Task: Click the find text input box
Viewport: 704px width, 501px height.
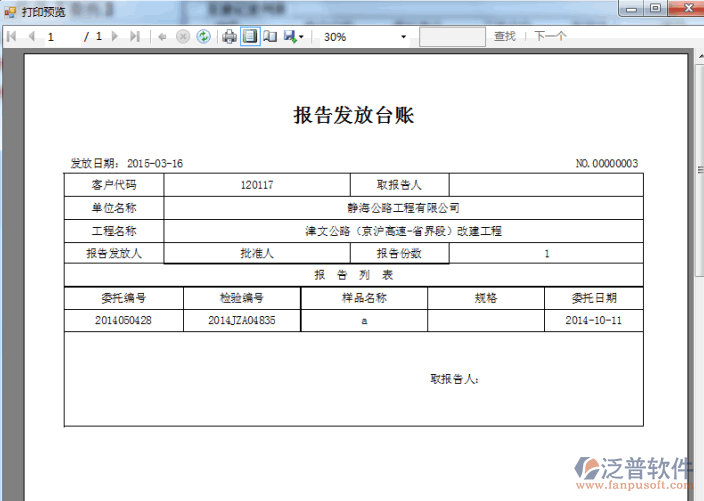Action: click(x=452, y=37)
